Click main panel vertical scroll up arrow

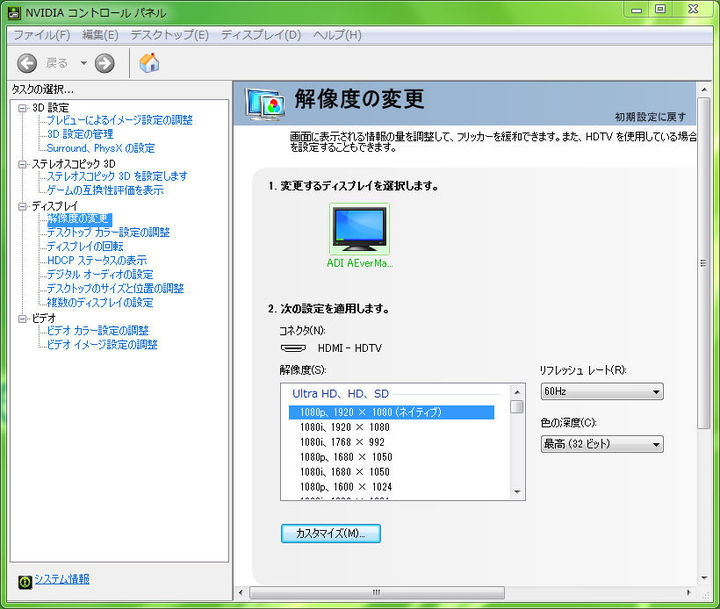pos(703,89)
